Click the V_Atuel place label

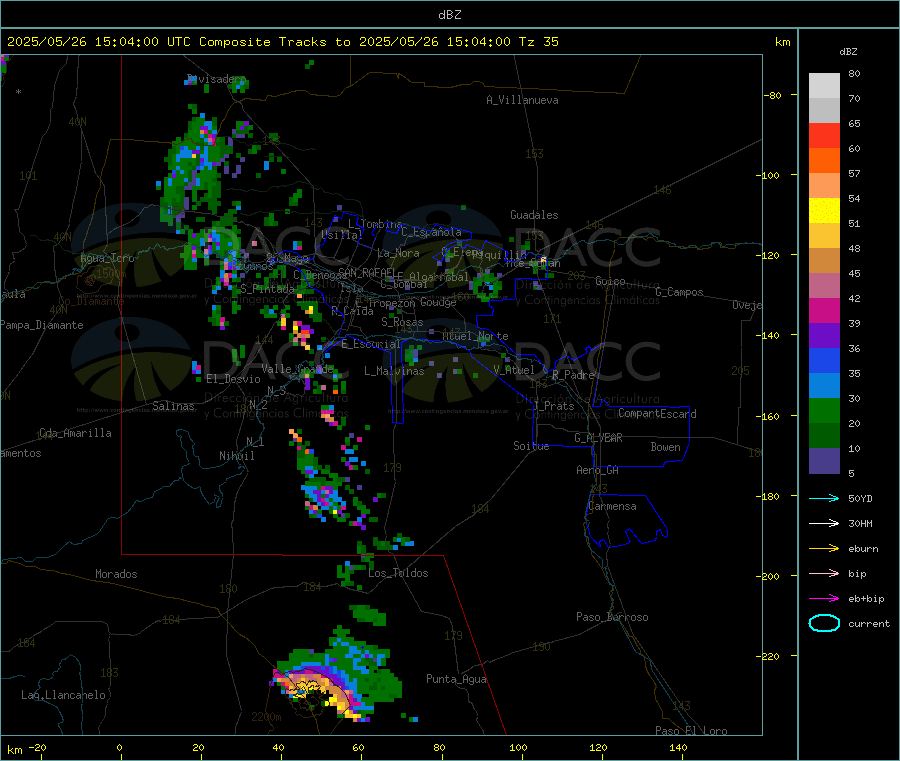[x=514, y=370]
